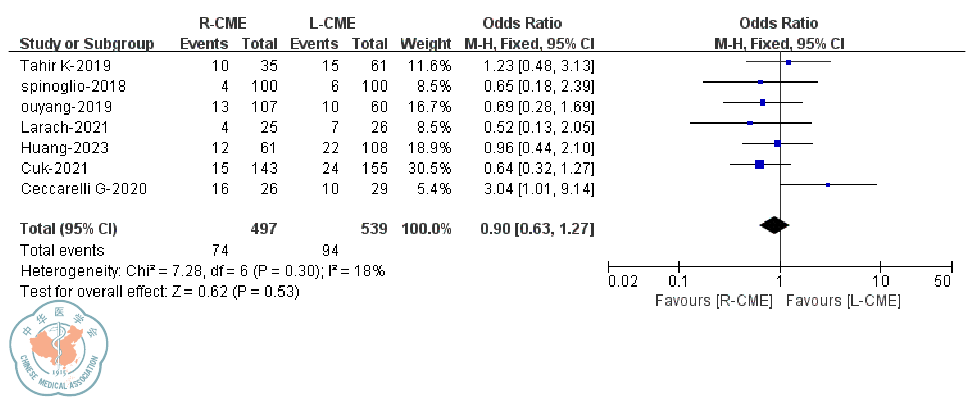Image resolution: width=977 pixels, height=406 pixels.
Task: Click the Larach-2021 blue square marker
Action: coord(750,123)
